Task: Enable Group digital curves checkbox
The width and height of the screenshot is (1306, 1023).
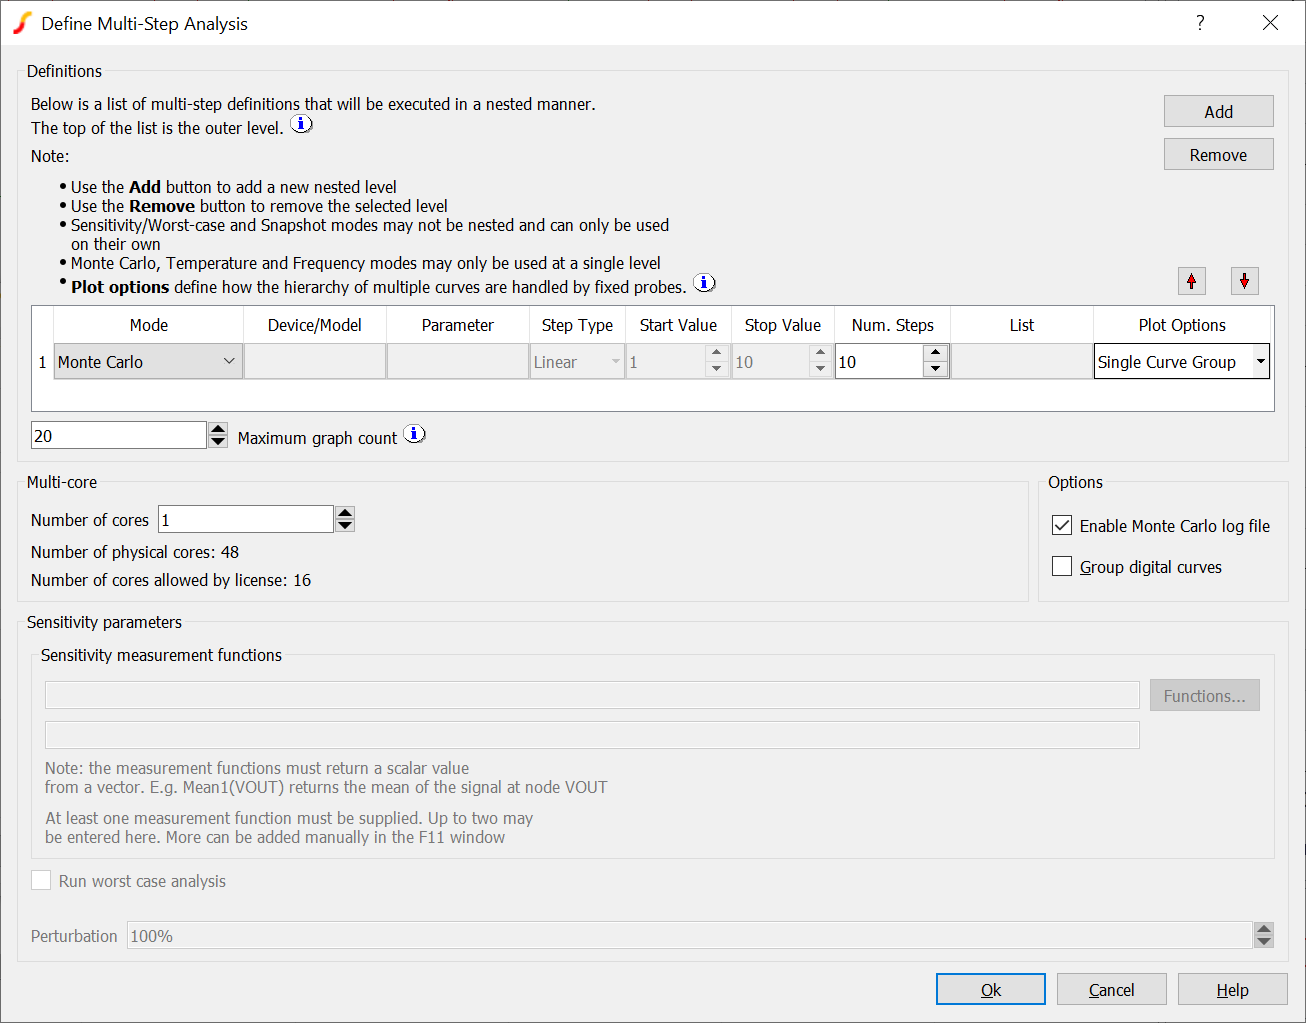Action: (1062, 567)
